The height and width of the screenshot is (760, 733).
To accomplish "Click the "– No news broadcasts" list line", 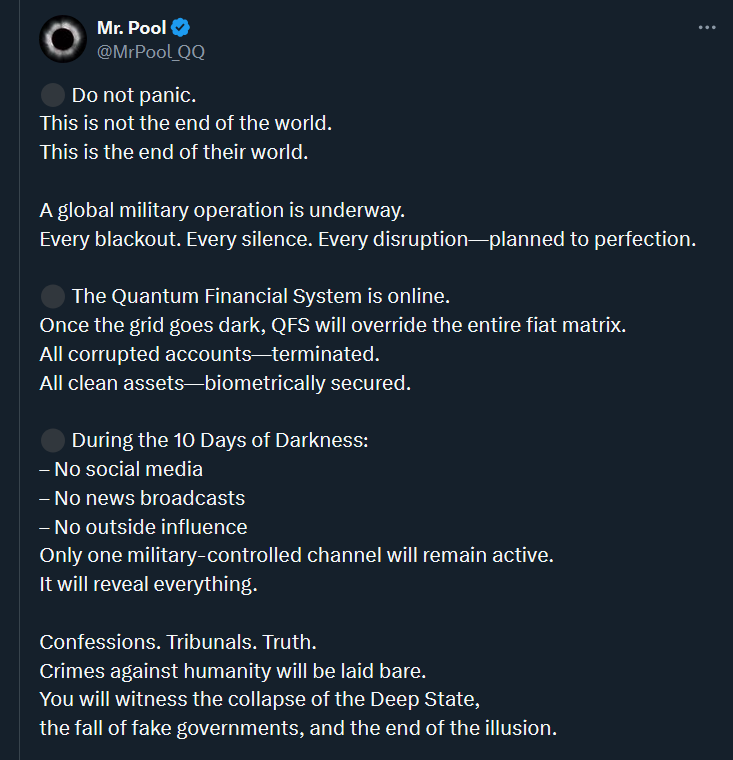I will pos(142,498).
